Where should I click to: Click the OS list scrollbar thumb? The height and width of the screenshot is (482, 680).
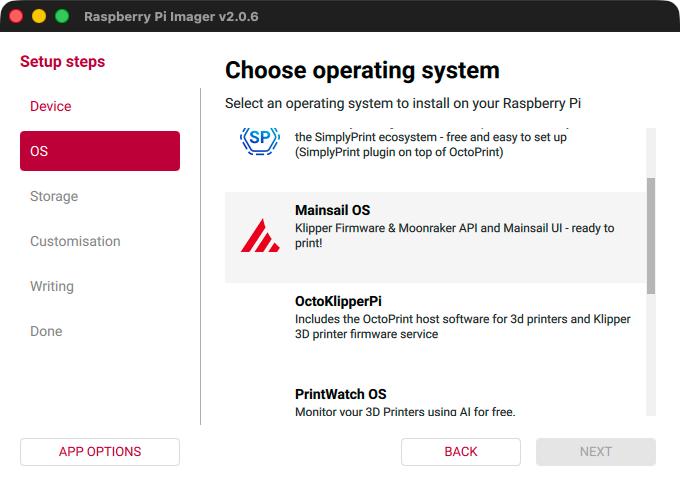coord(651,236)
